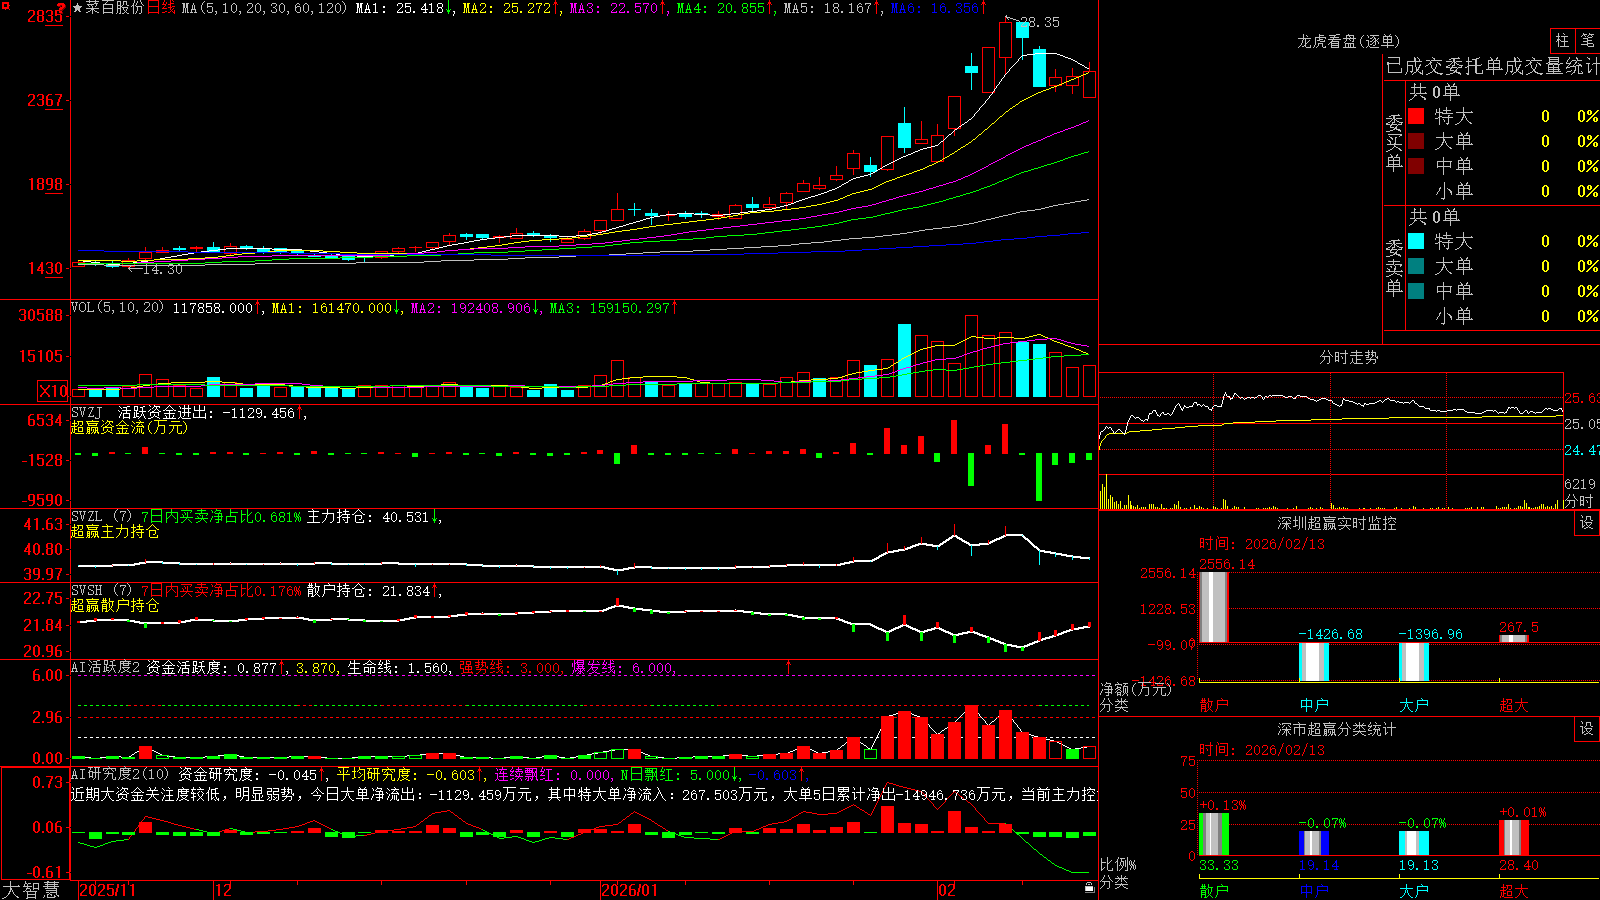1600x900 pixels.
Task: Click the X10 volume multiplier box
Action: coord(54,391)
